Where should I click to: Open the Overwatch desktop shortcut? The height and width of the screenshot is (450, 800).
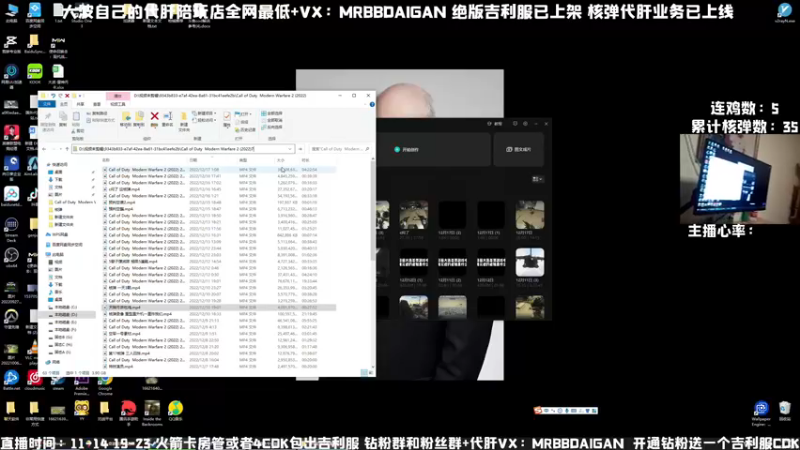pyautogui.click(x=11, y=319)
